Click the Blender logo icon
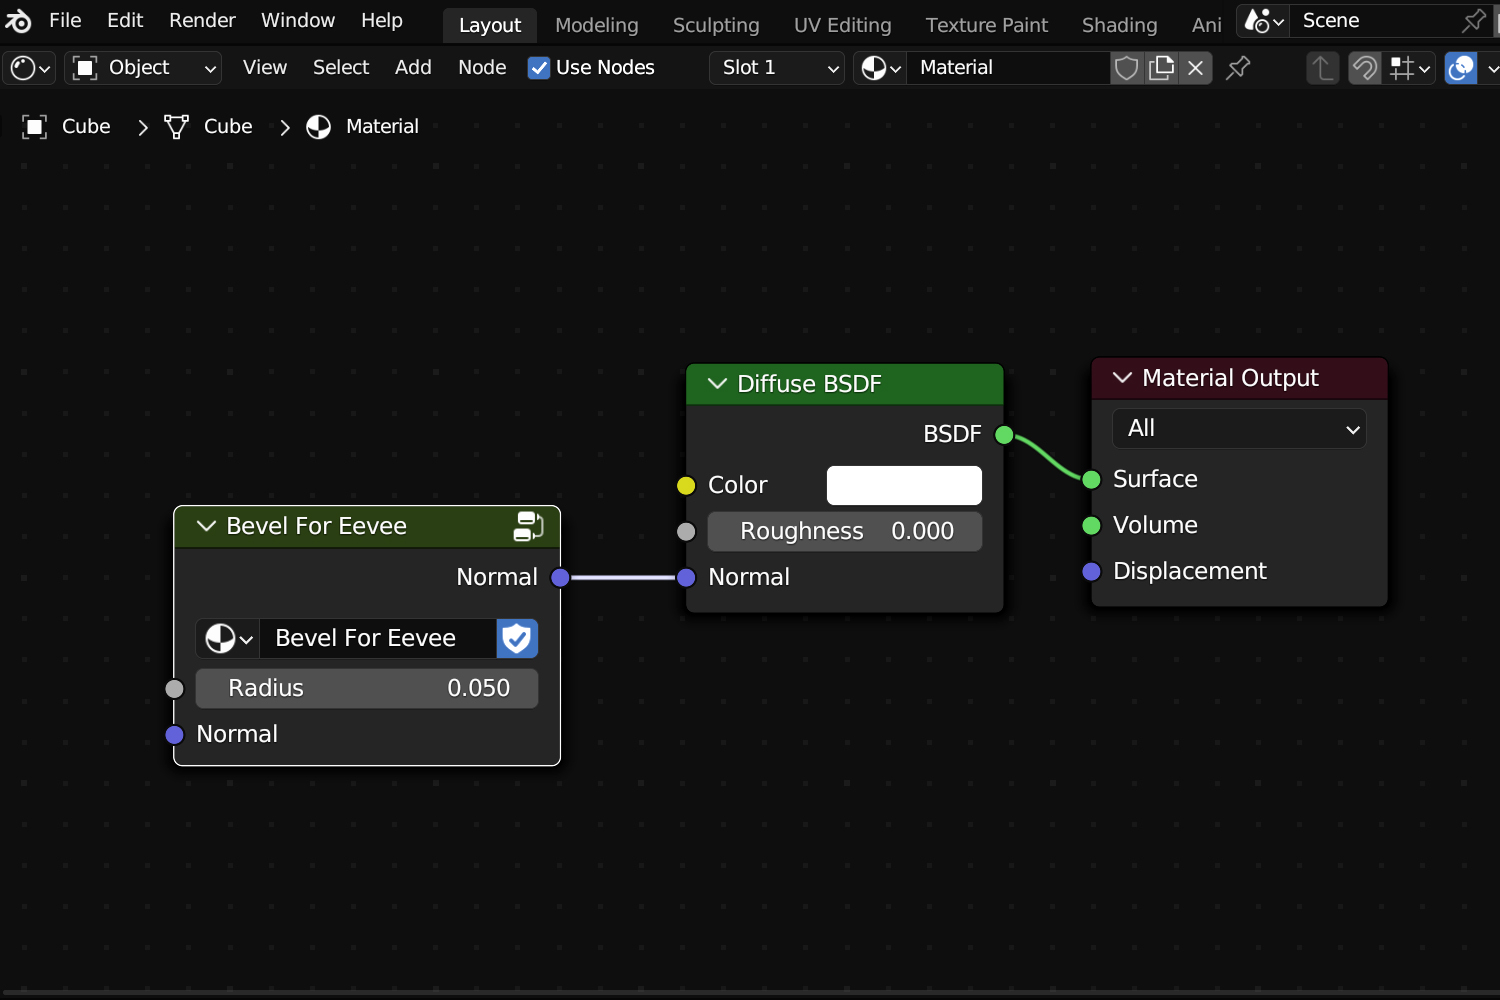Image resolution: width=1500 pixels, height=1000 pixels. (19, 21)
